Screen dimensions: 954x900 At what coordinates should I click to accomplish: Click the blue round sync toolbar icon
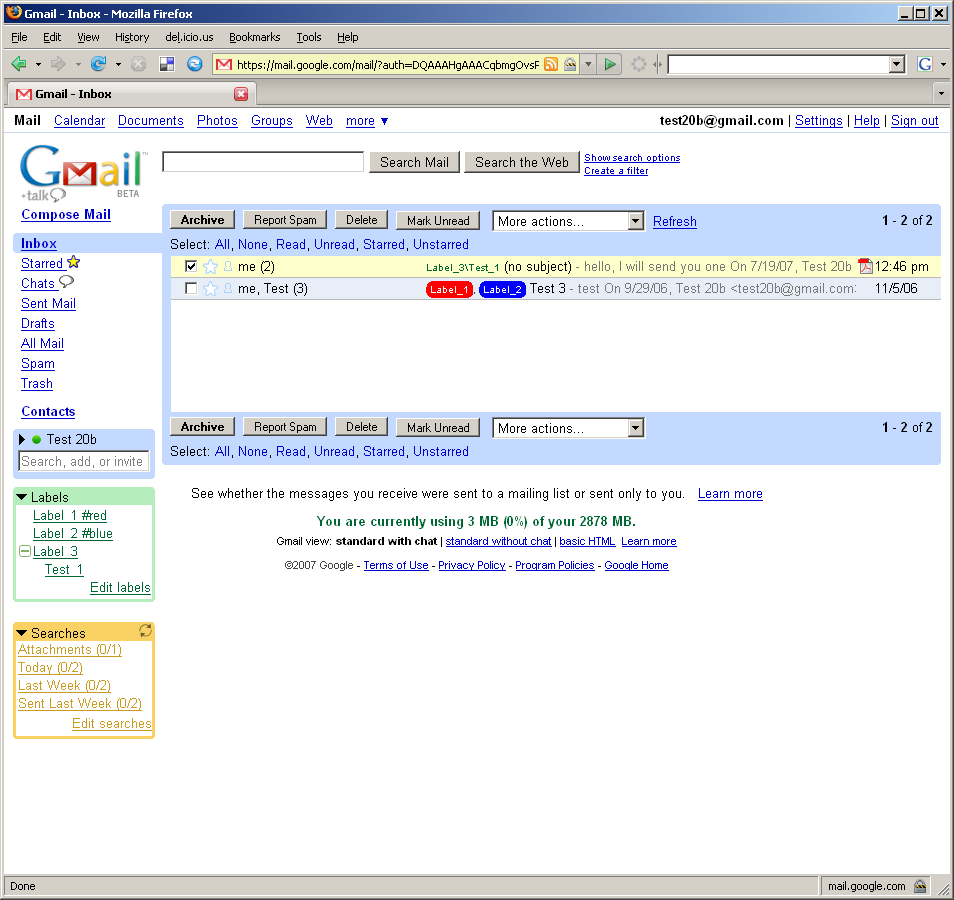195,64
